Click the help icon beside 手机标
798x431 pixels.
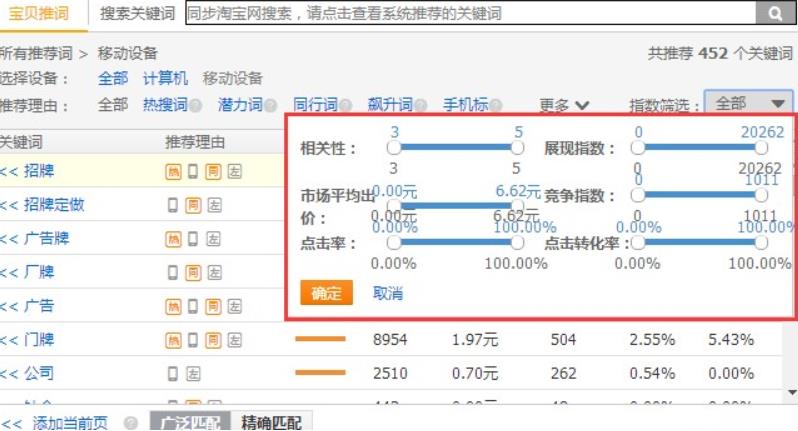tap(496, 105)
